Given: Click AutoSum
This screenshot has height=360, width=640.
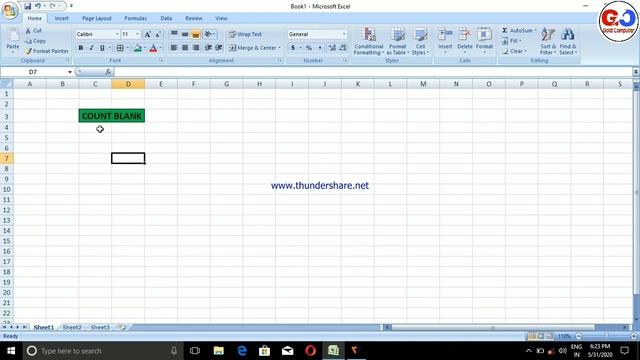Looking at the screenshot, I should coord(518,31).
